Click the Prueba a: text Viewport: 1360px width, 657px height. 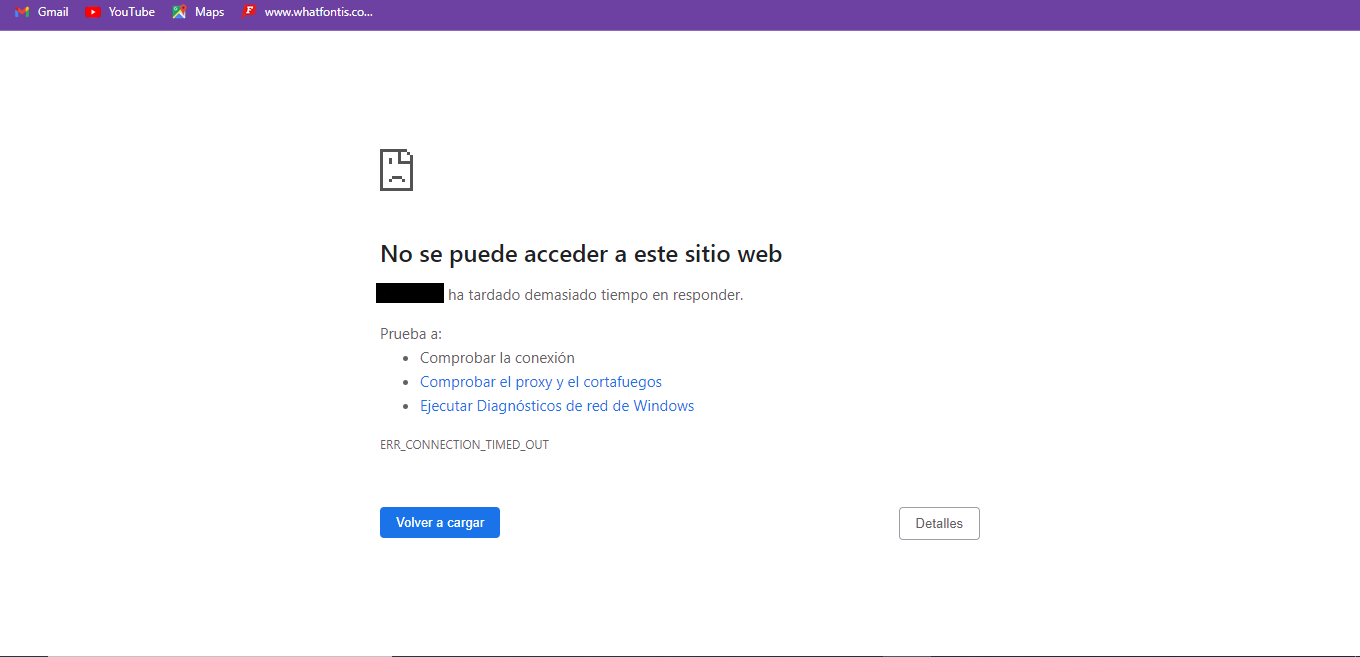pos(411,334)
